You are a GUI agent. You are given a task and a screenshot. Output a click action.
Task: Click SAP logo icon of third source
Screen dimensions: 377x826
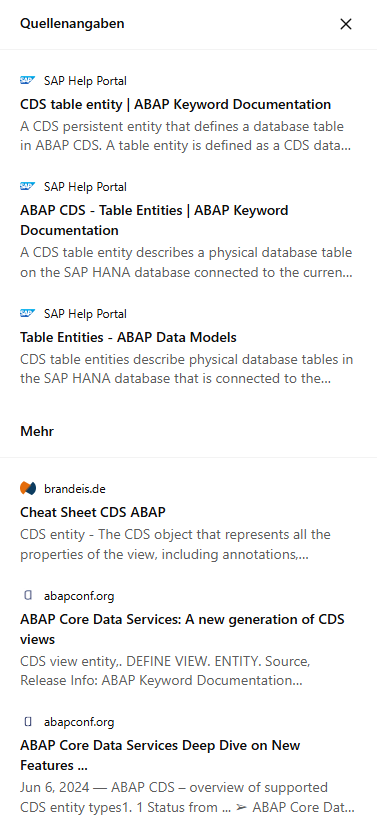point(27,313)
